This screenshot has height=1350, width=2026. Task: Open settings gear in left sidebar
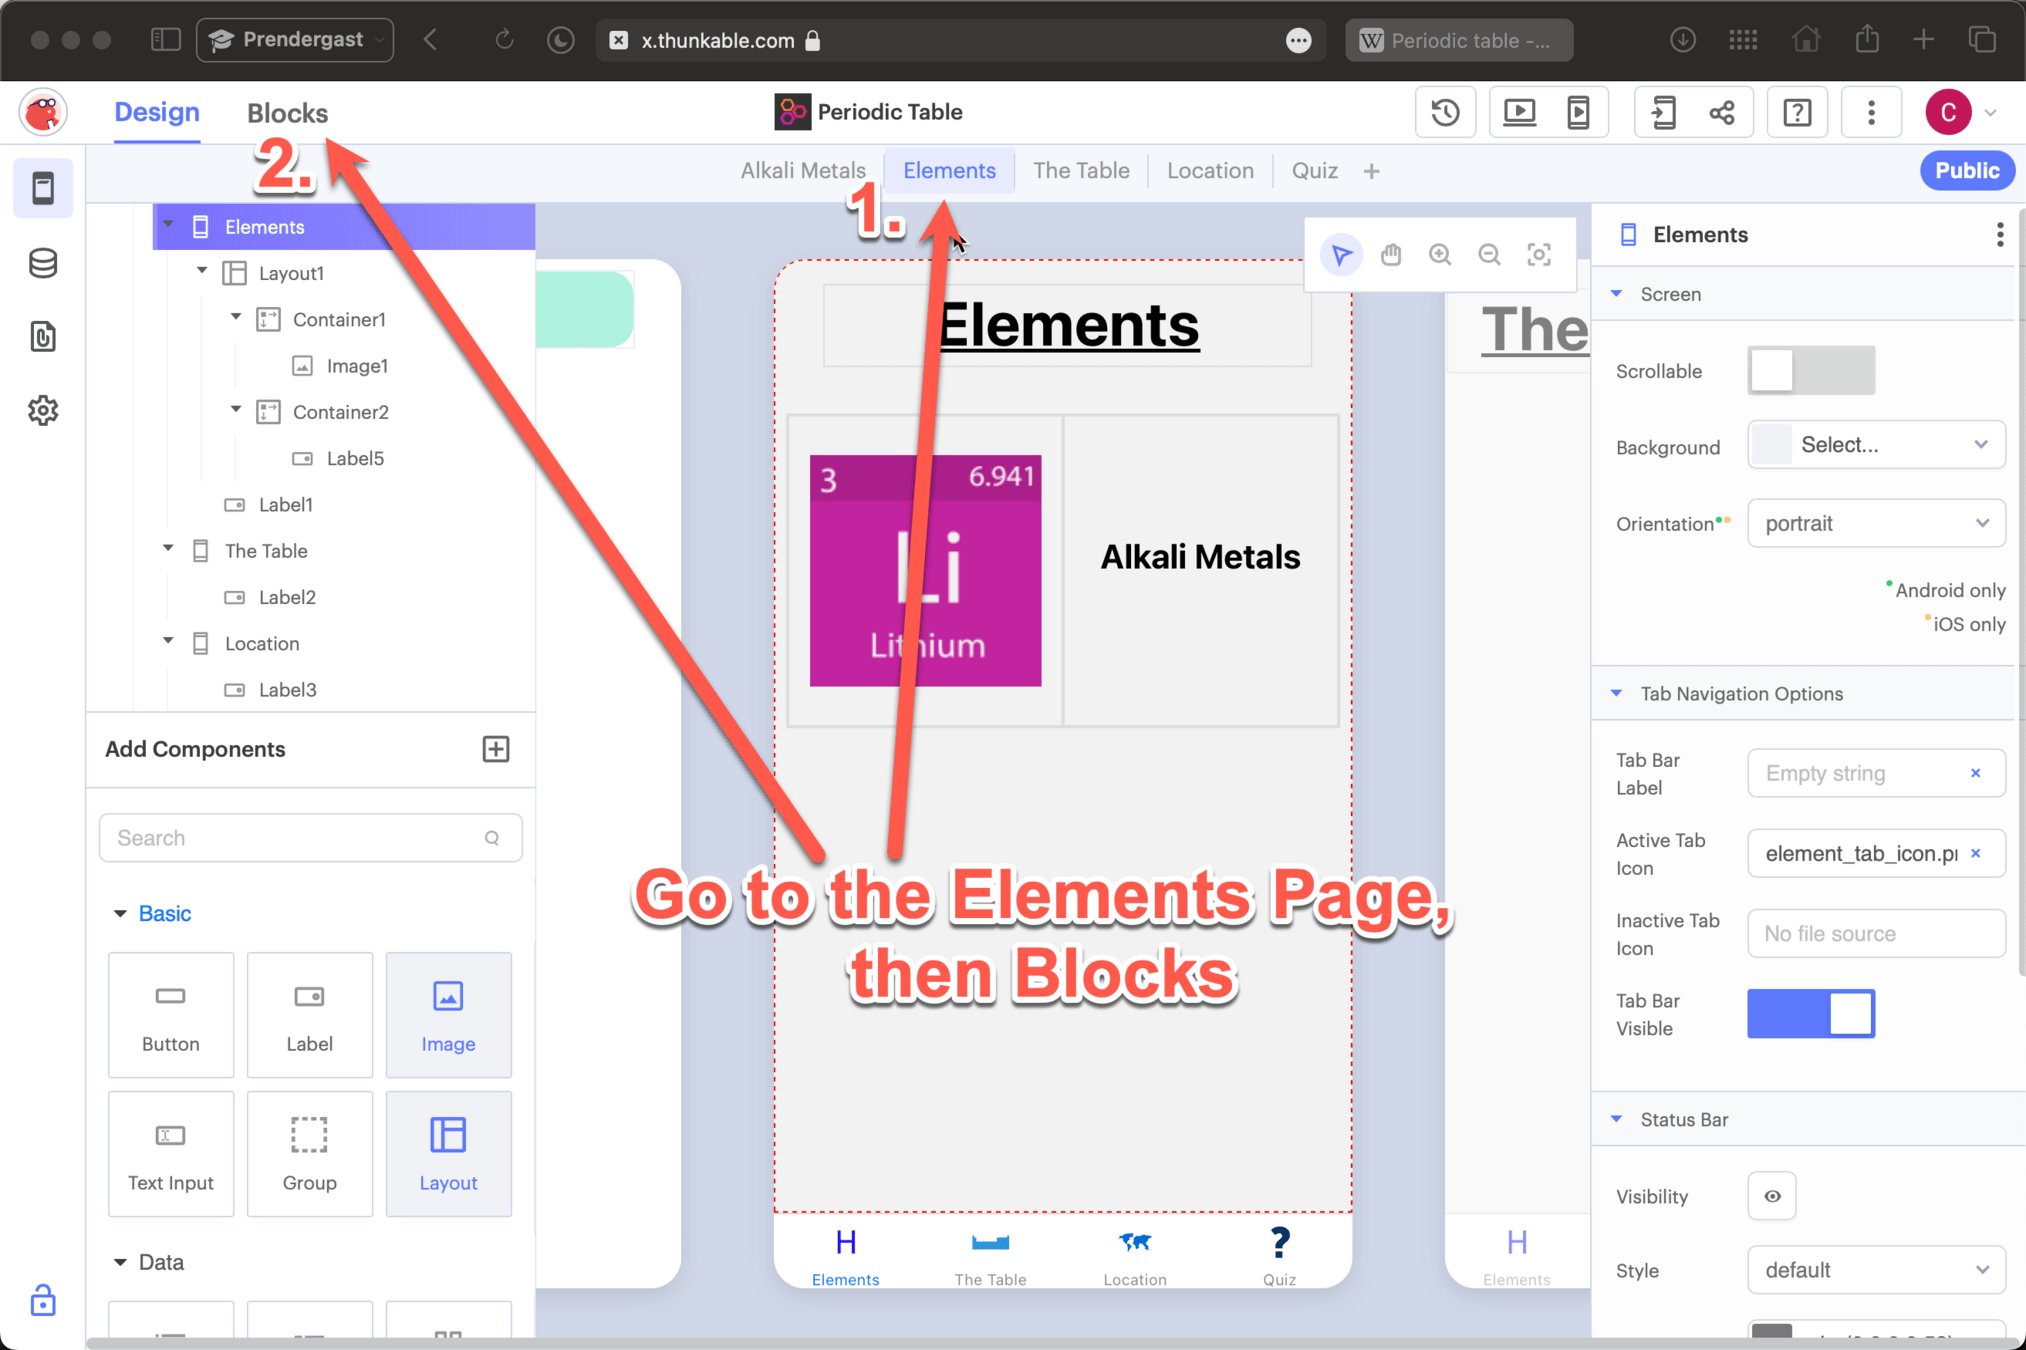[x=43, y=410]
